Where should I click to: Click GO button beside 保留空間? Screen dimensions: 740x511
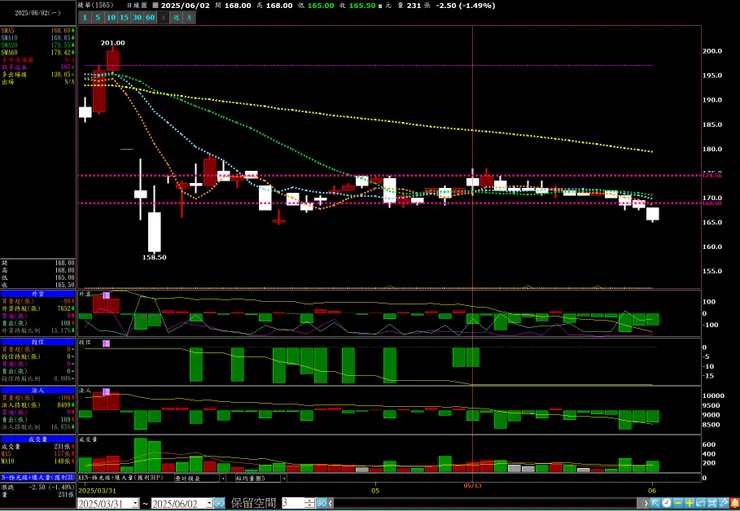tap(321, 503)
